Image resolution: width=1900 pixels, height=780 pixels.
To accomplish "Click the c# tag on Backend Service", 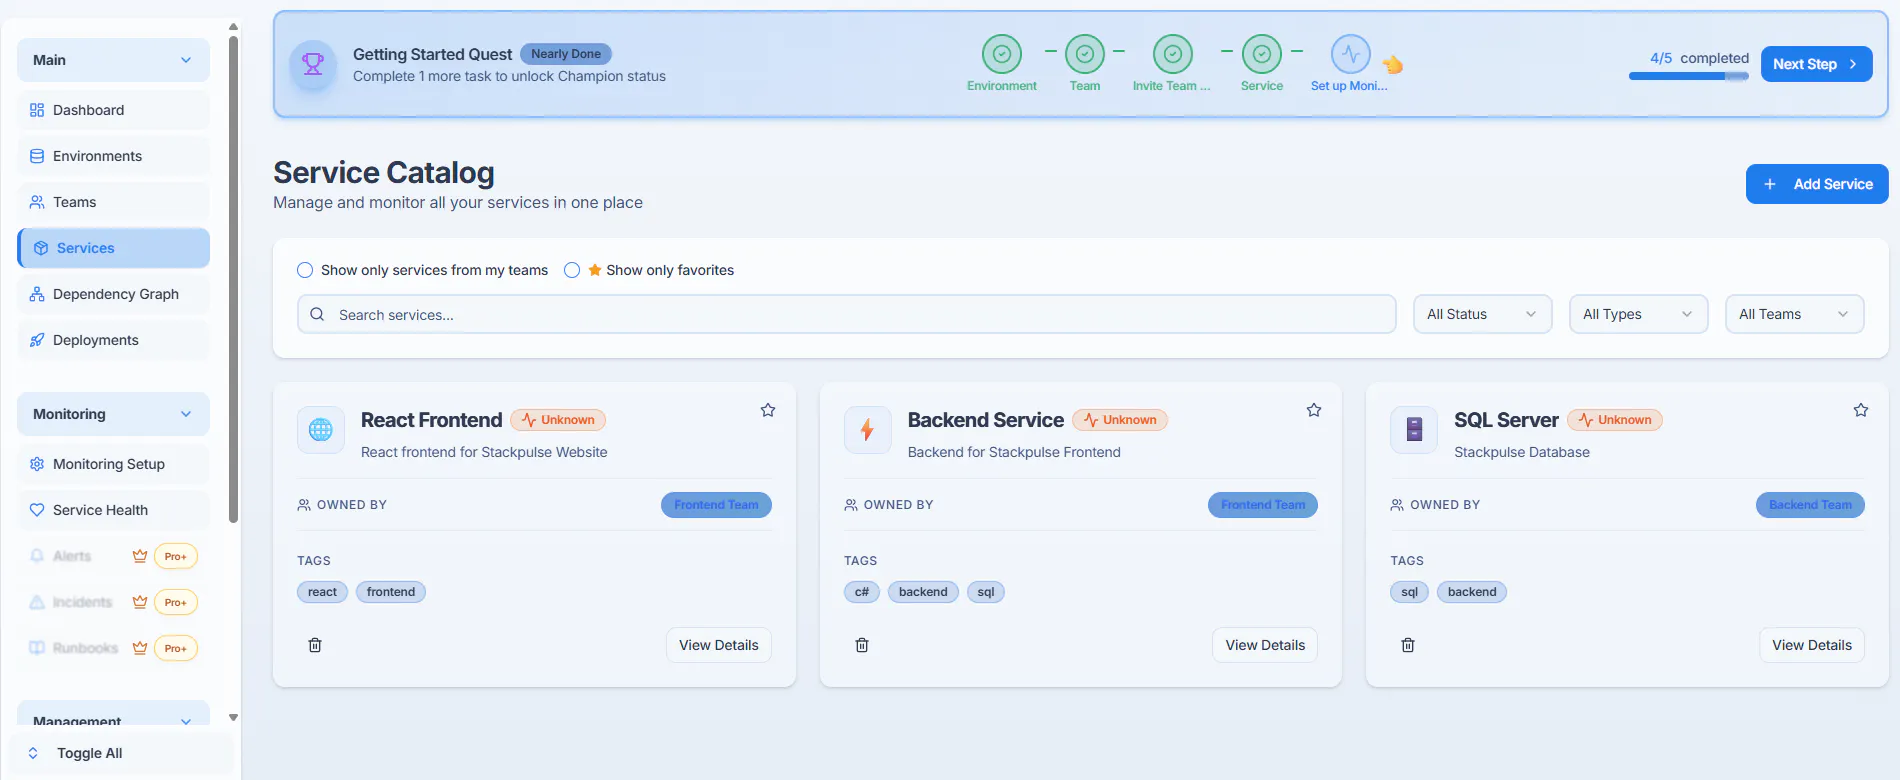I will [862, 592].
